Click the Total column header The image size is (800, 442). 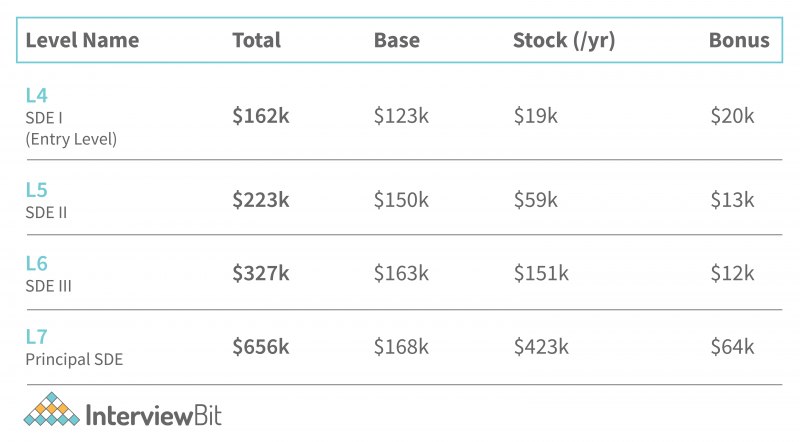click(x=256, y=41)
